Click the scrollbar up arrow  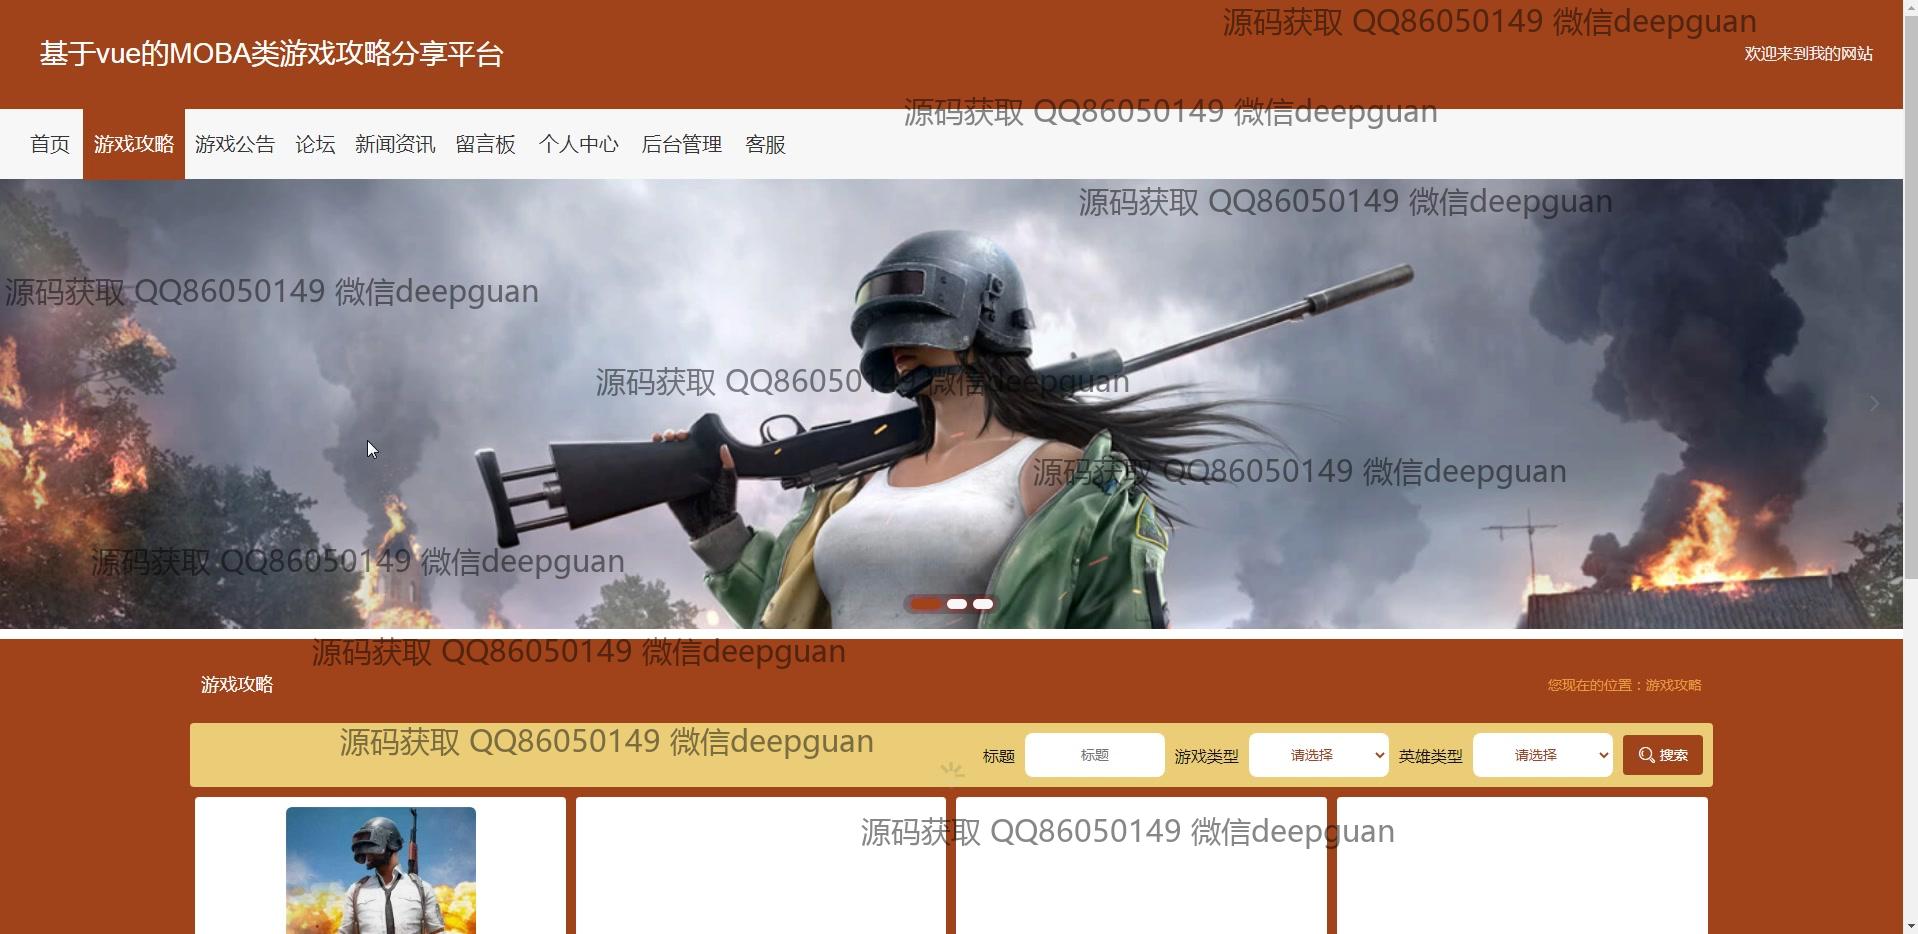coord(1910,7)
